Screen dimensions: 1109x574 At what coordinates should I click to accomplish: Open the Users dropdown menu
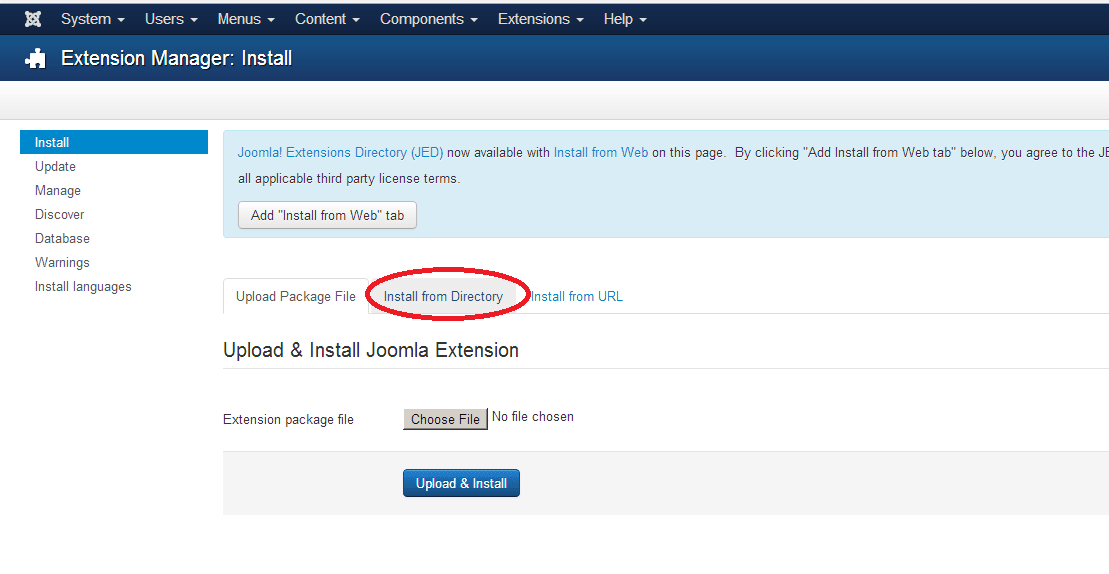pos(171,19)
